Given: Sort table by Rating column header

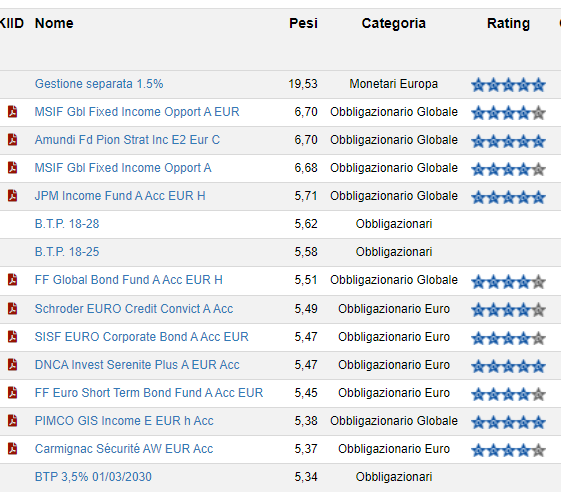Looking at the screenshot, I should point(508,23).
